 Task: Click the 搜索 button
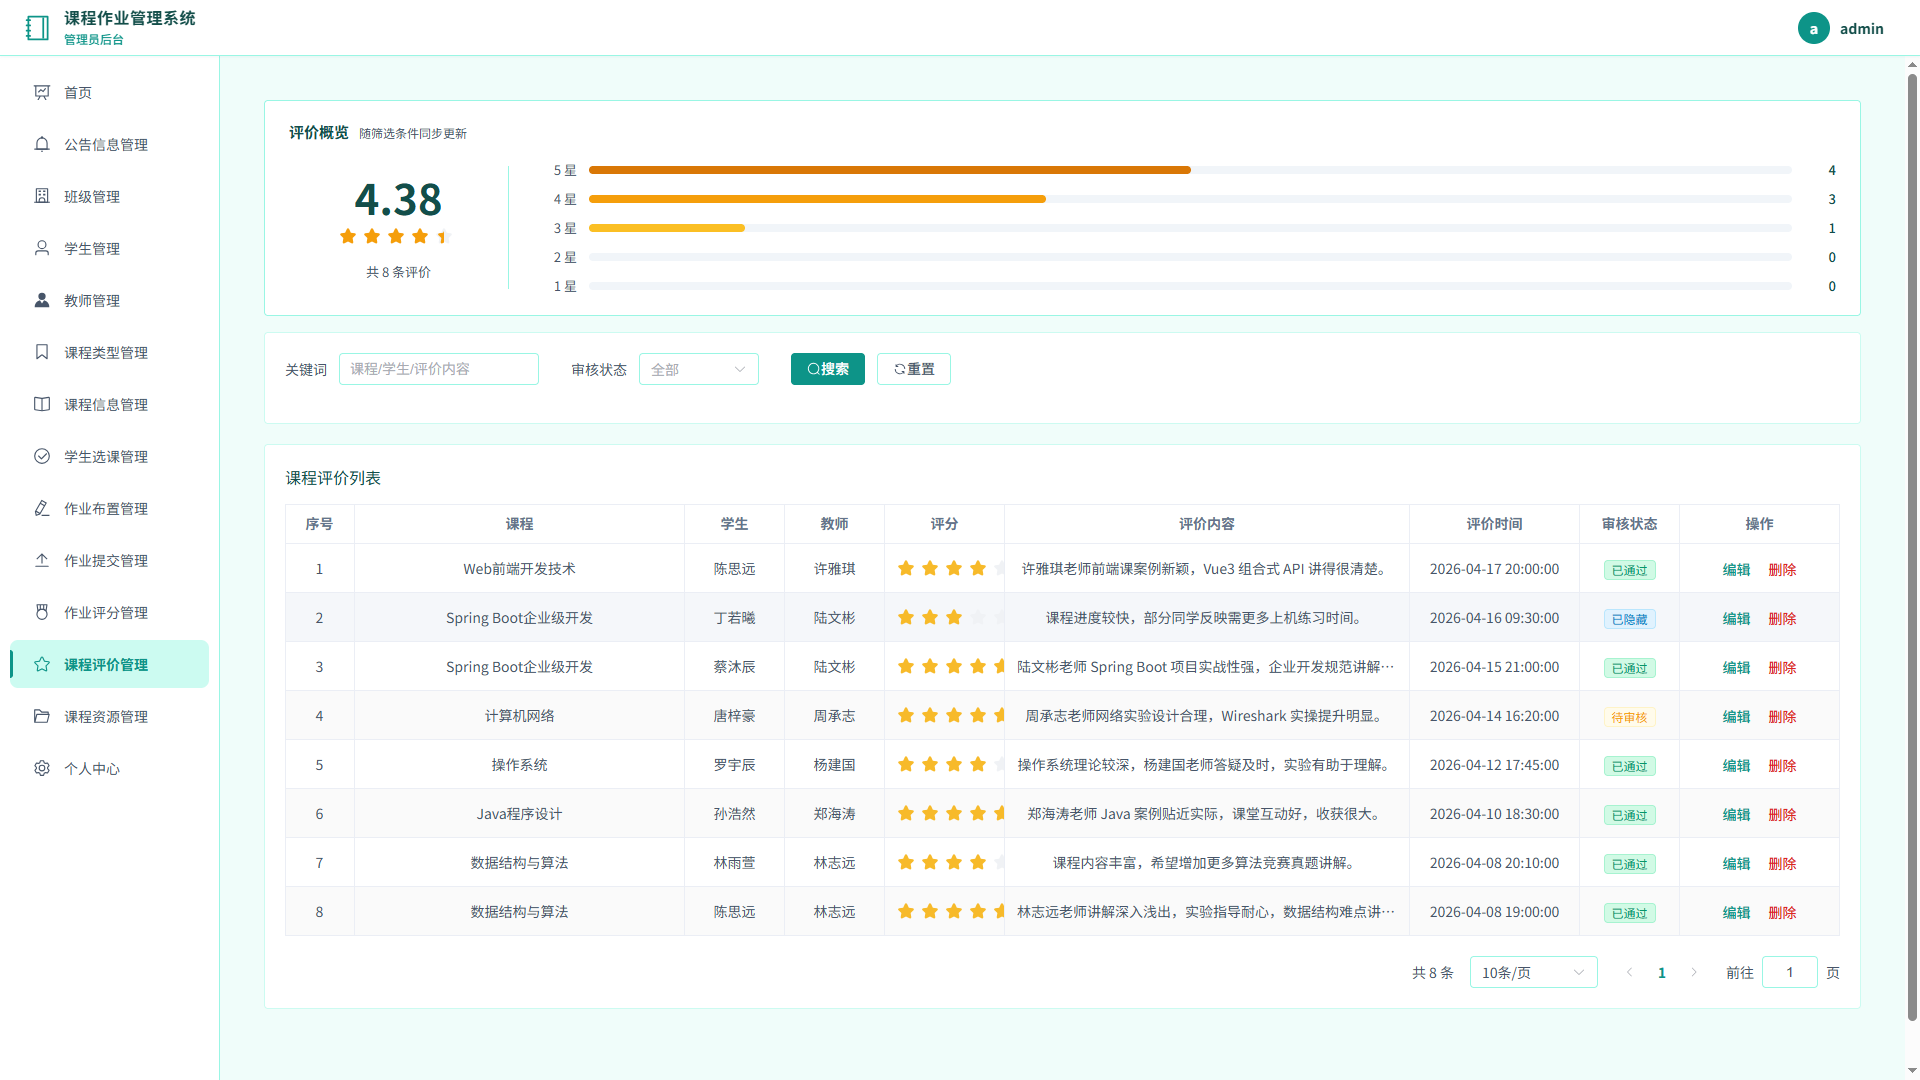(827, 369)
